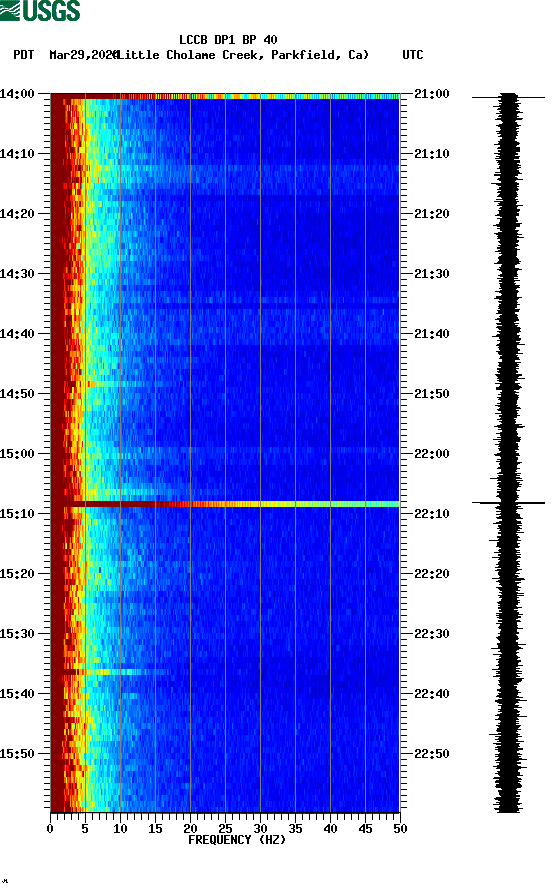
Task: Click the 14:00 PDT time label
Action: pos(17,94)
